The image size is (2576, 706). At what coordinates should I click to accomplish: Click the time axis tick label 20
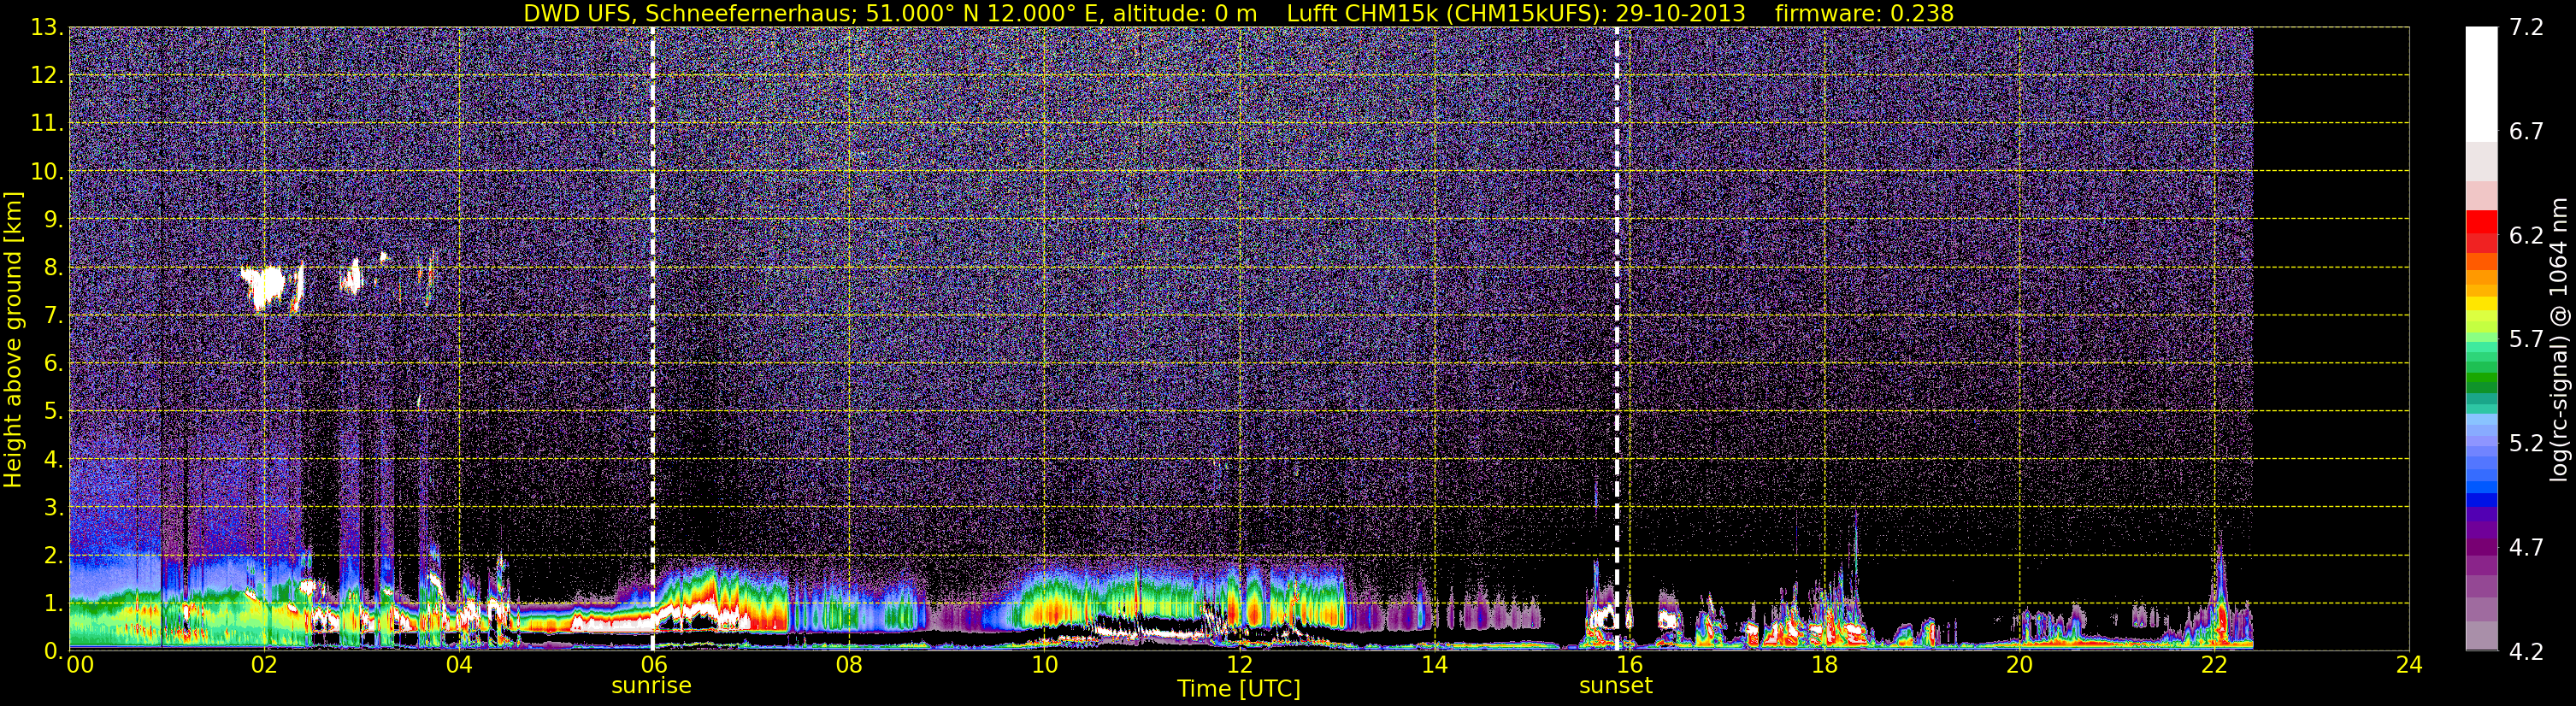pyautogui.click(x=2019, y=666)
